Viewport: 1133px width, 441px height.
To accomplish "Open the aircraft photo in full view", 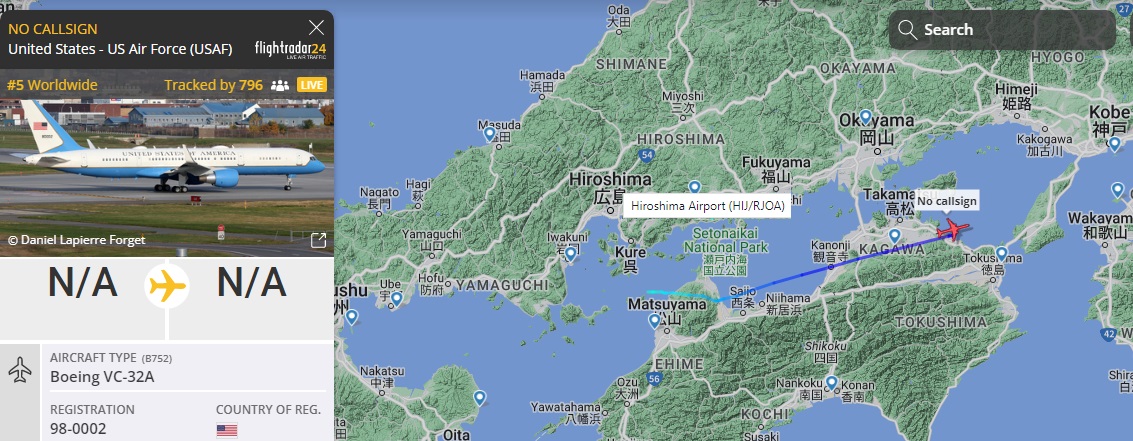I will point(318,240).
